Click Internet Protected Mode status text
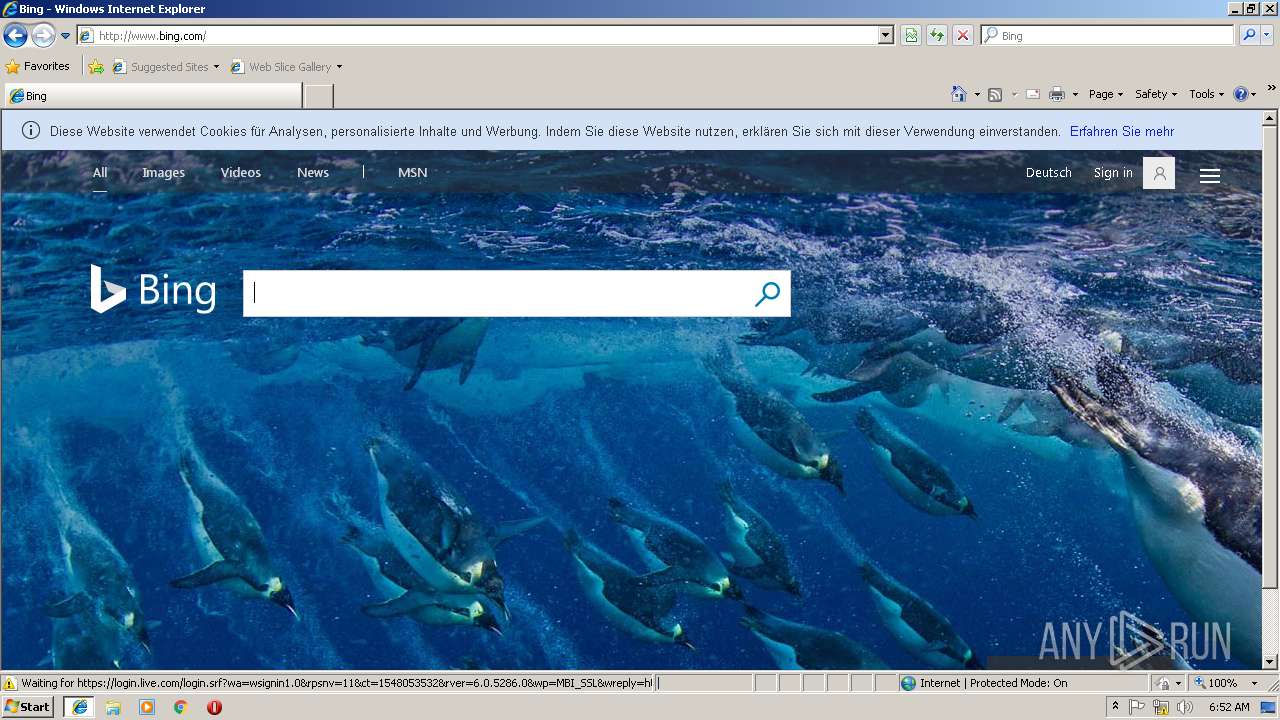This screenshot has height=720, width=1280. coord(993,683)
